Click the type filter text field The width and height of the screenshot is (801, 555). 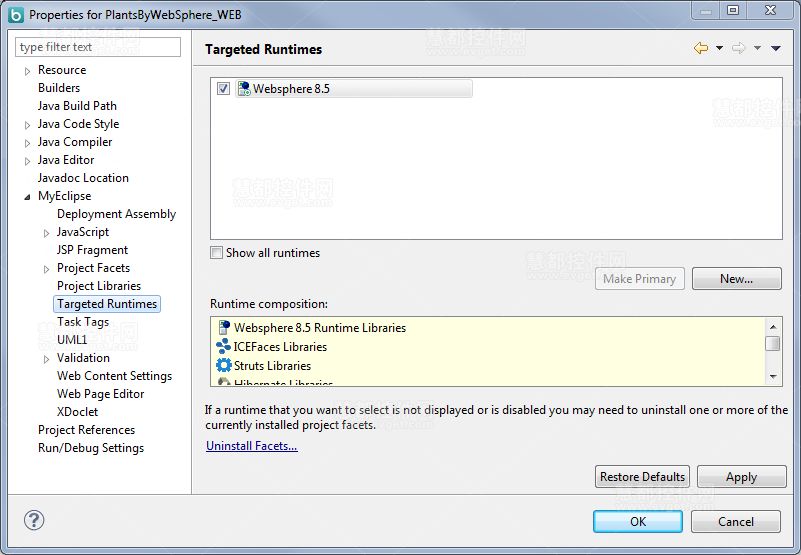pyautogui.click(x=98, y=47)
